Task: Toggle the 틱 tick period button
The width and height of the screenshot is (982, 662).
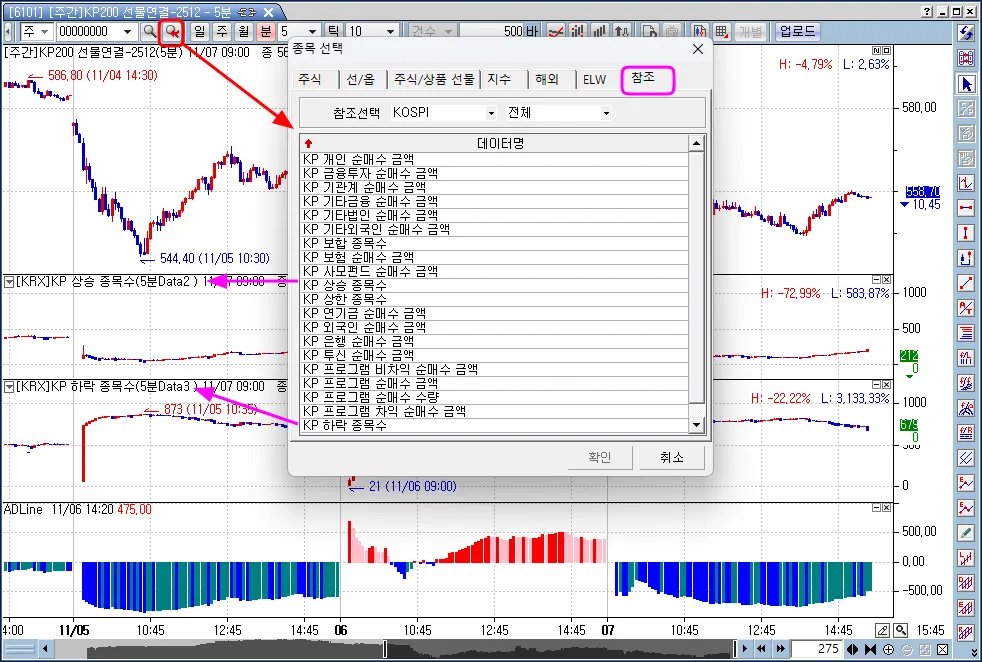Action: [333, 31]
